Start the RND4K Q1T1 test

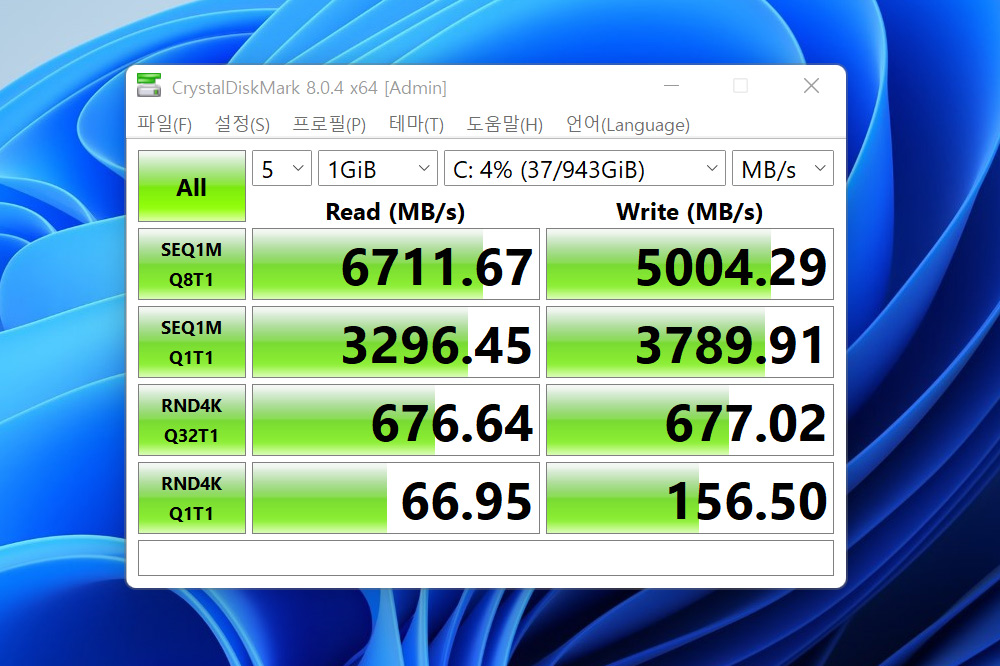(x=191, y=498)
